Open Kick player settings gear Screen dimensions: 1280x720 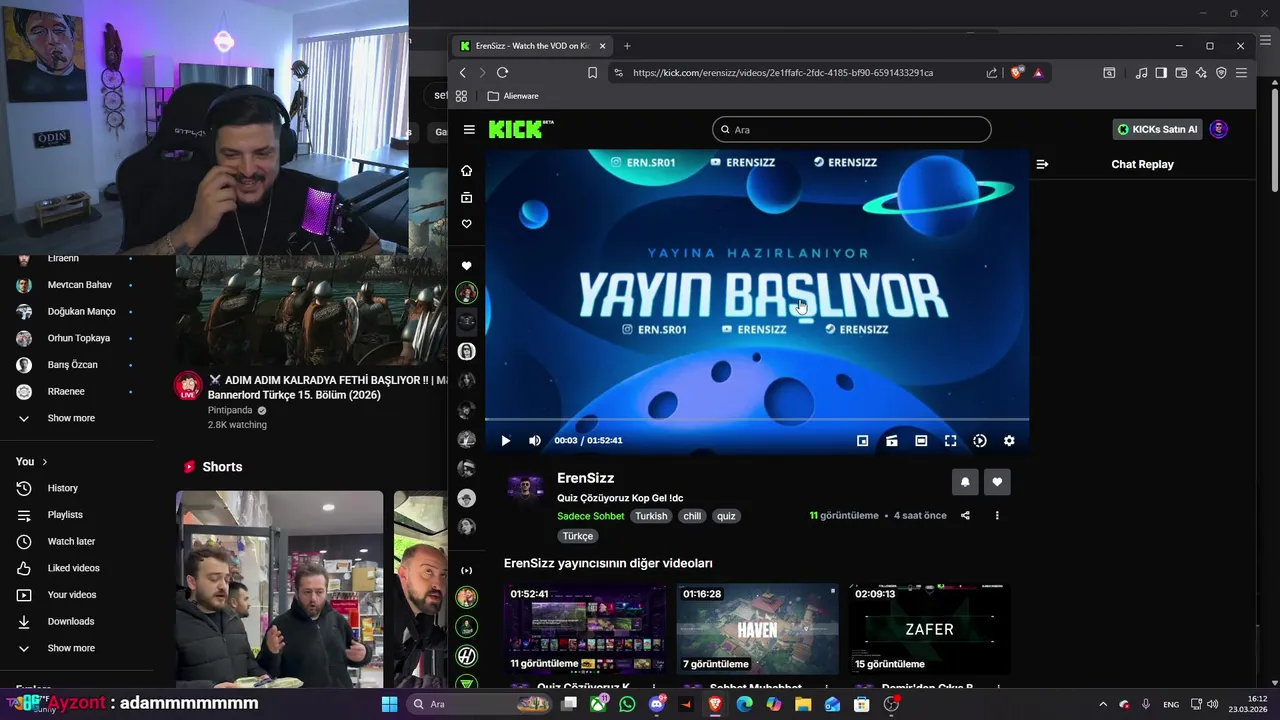coord(1009,441)
